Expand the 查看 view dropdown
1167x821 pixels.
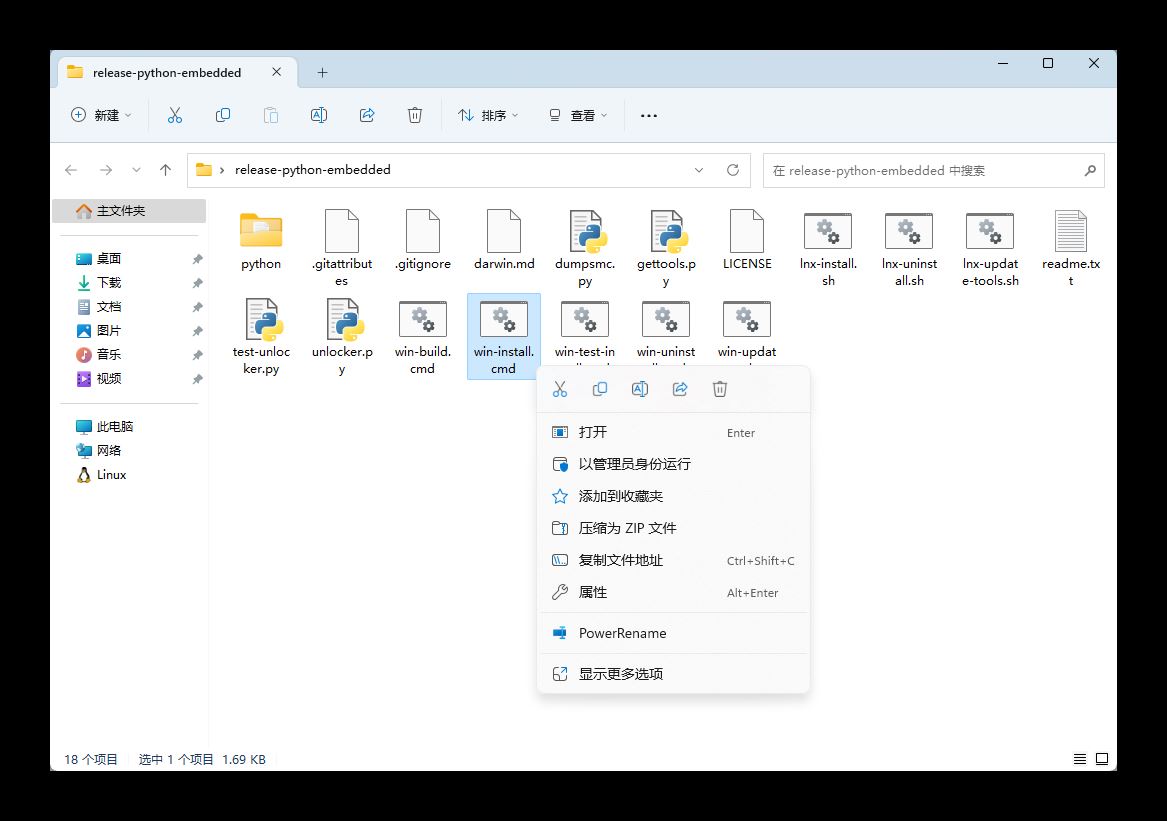(578, 115)
